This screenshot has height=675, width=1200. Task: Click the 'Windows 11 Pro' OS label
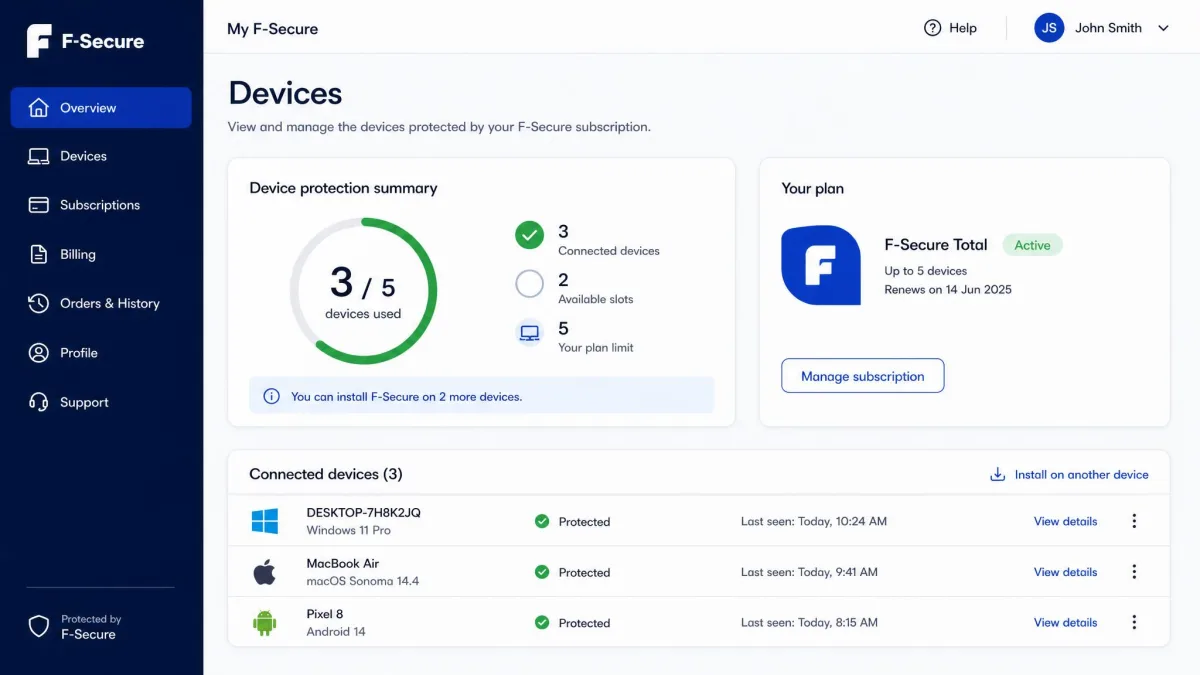349,530
